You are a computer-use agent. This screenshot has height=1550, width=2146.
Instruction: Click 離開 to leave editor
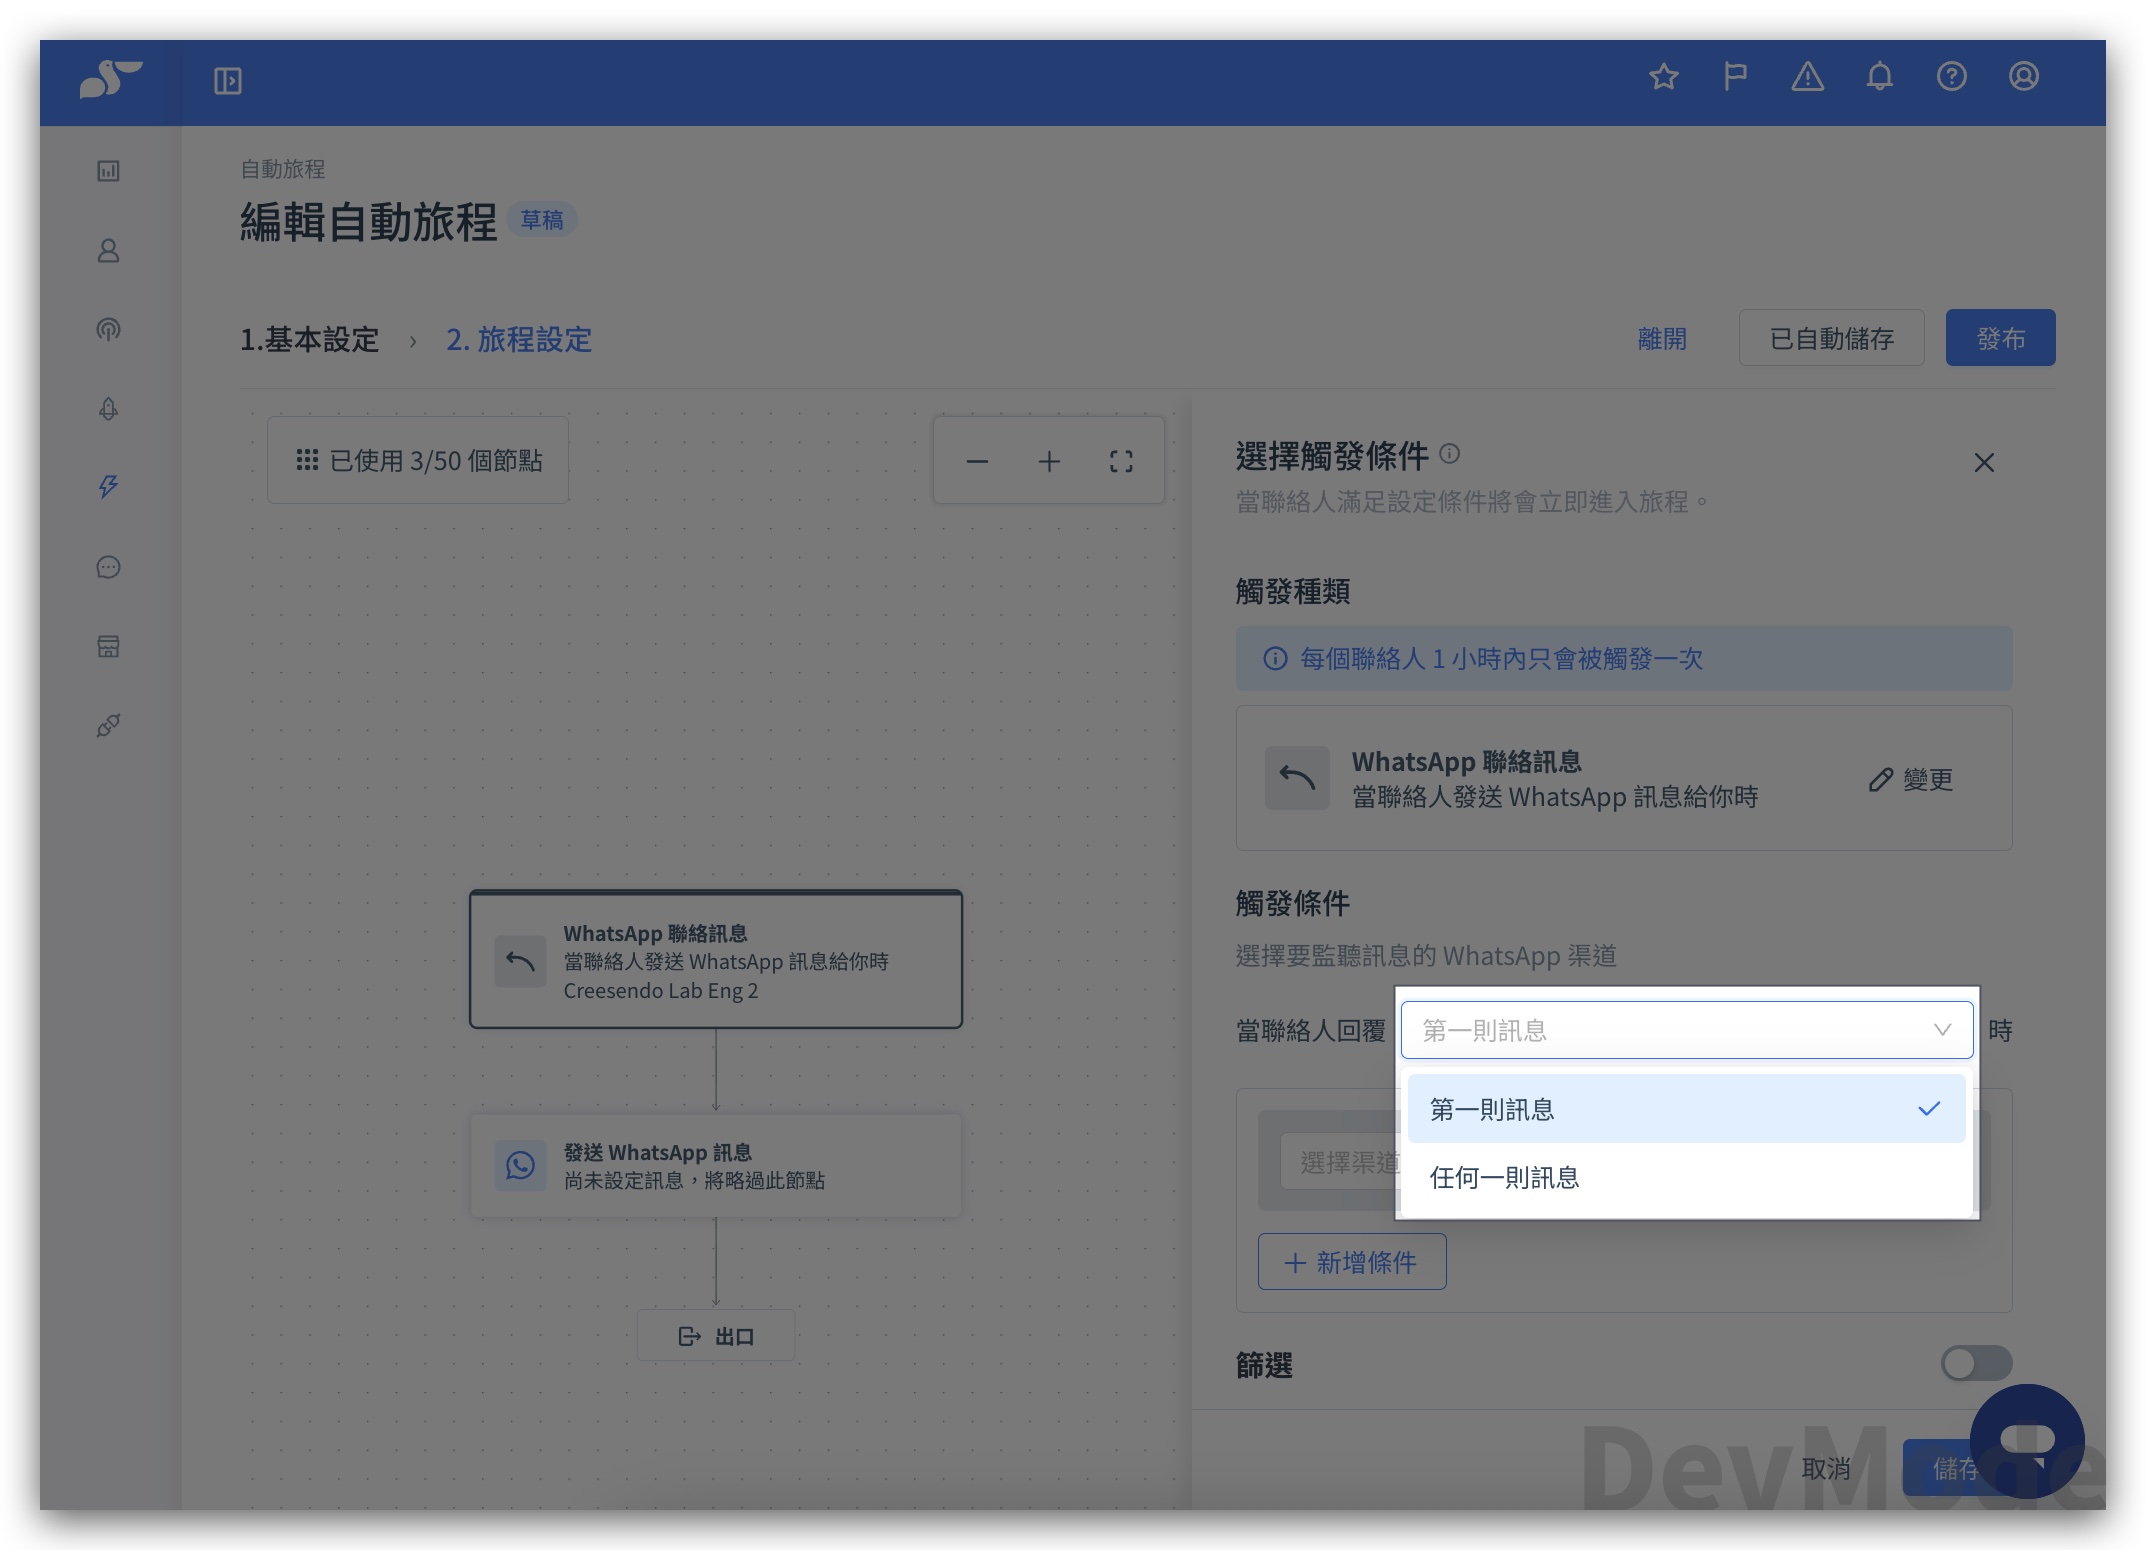point(1662,339)
